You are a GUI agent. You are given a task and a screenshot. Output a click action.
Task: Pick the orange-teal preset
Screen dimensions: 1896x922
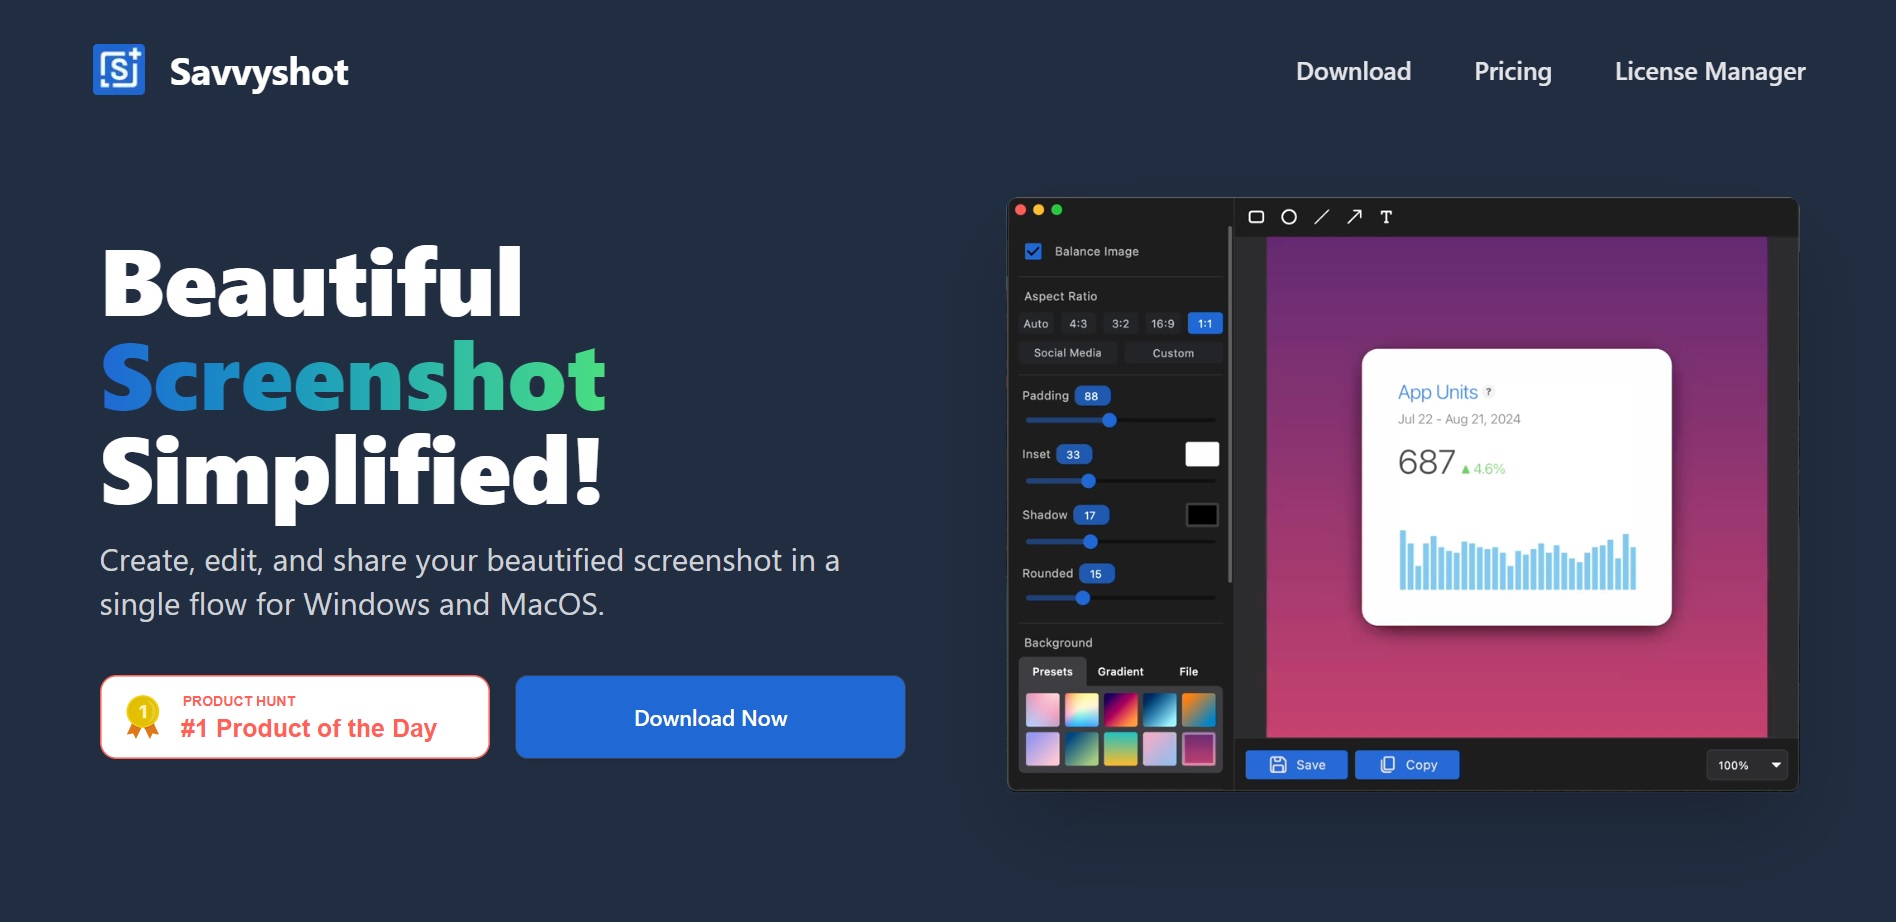(x=1198, y=710)
